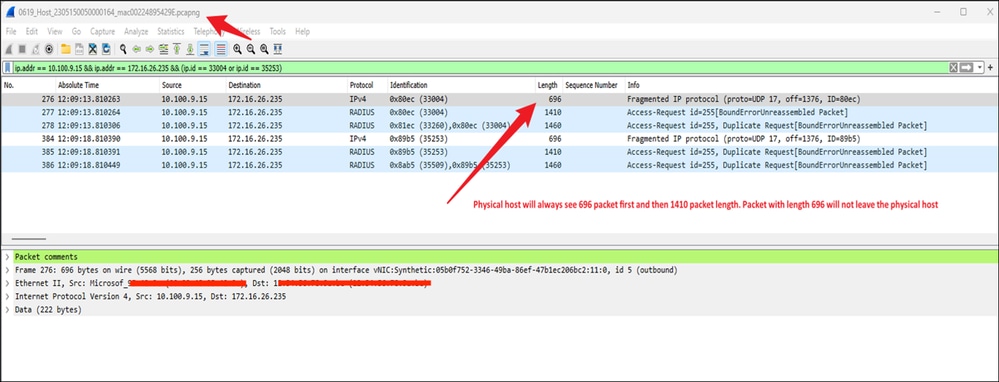This screenshot has width=999, height=382.
Task: Select packet 277 Access-Request row
Action: click(x=499, y=112)
